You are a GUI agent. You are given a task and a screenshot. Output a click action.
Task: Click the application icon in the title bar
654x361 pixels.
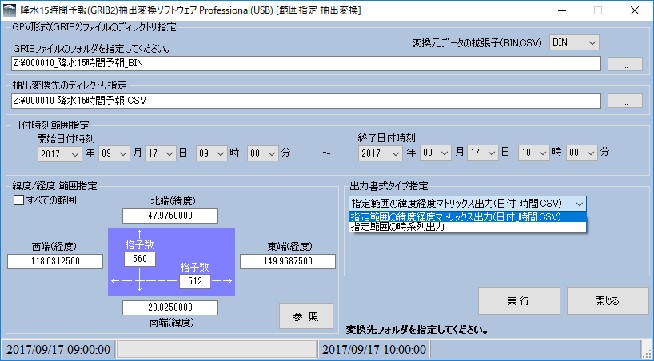(9, 10)
